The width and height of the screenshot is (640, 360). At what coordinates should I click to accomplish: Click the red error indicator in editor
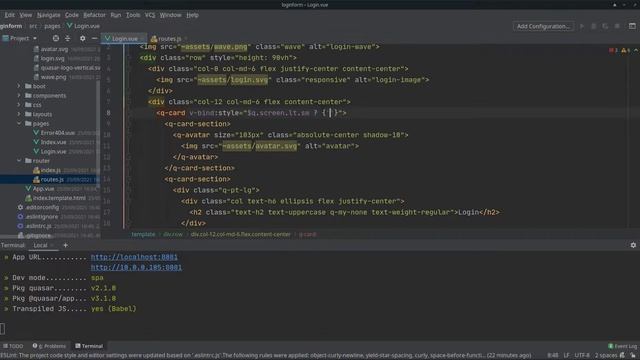pyautogui.click(x=613, y=50)
